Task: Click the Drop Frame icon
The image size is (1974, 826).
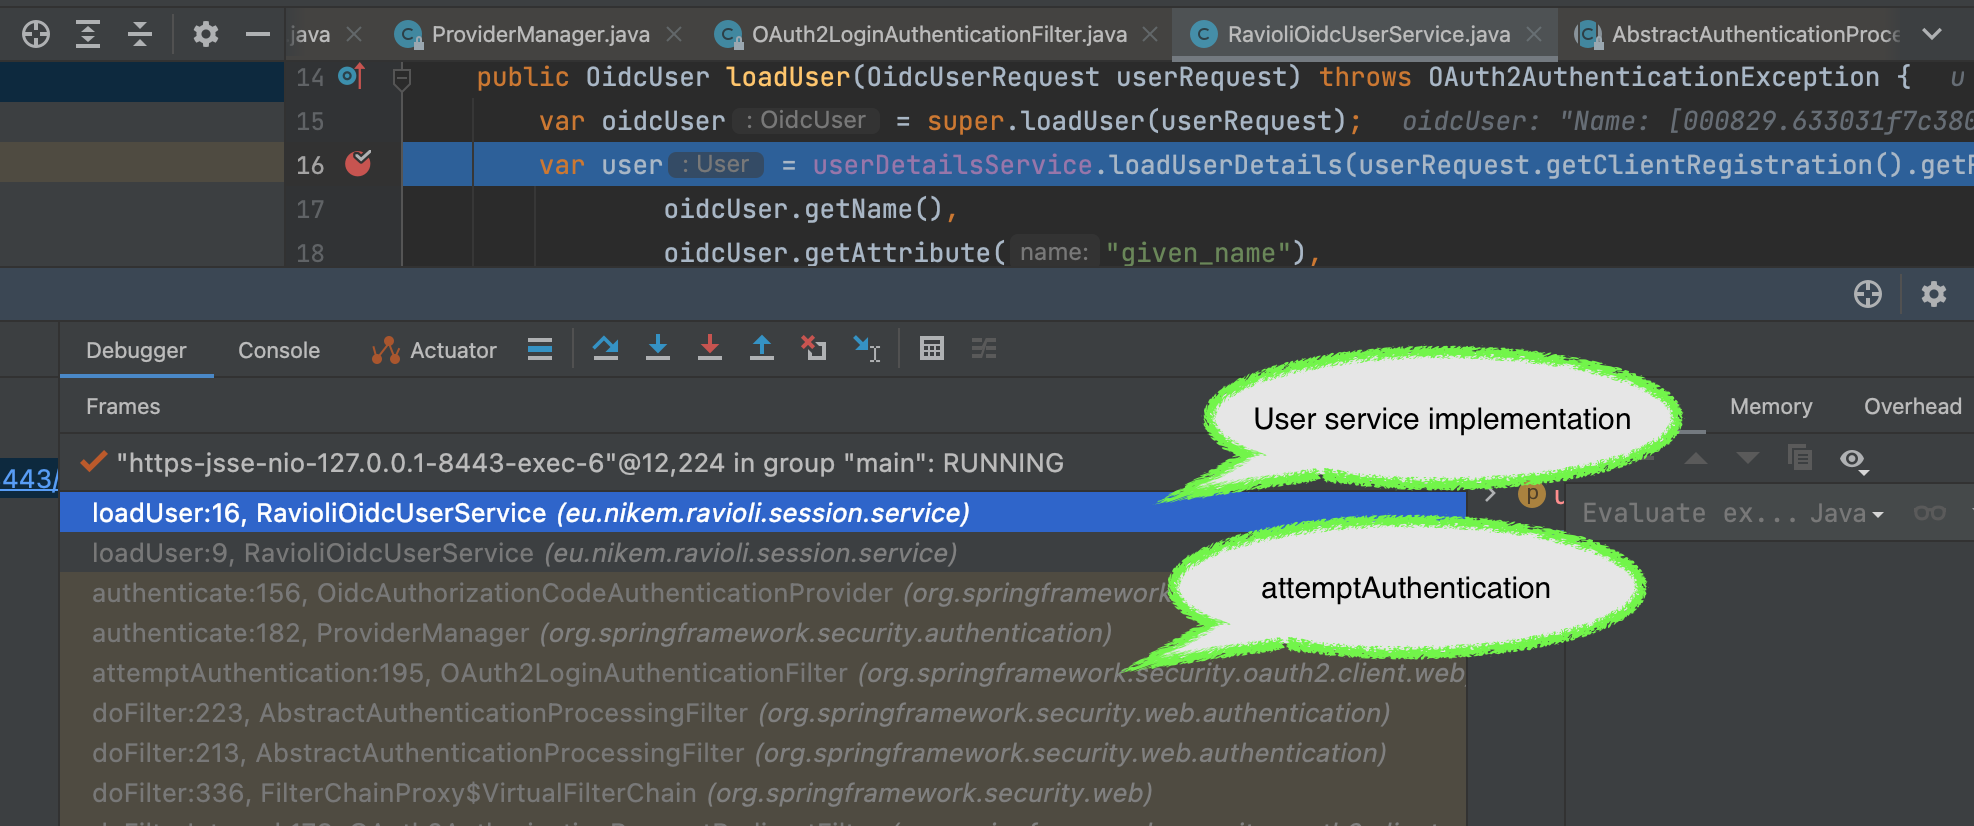Action: point(814,348)
